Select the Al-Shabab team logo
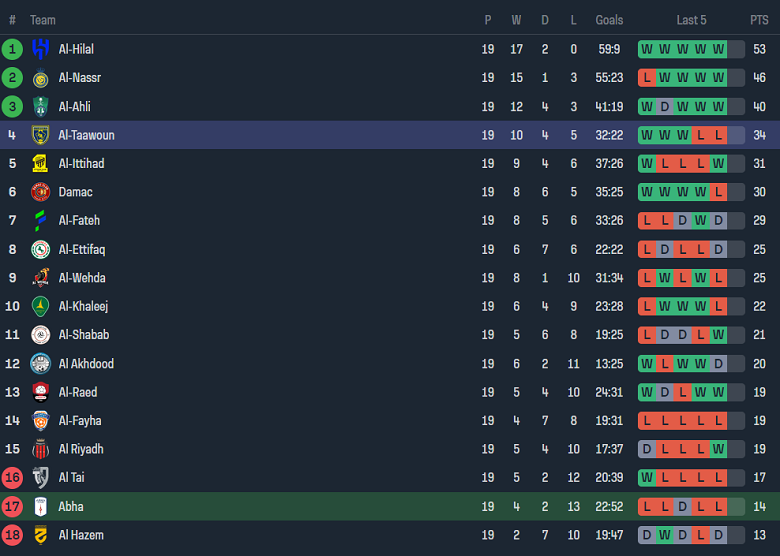 [40, 335]
